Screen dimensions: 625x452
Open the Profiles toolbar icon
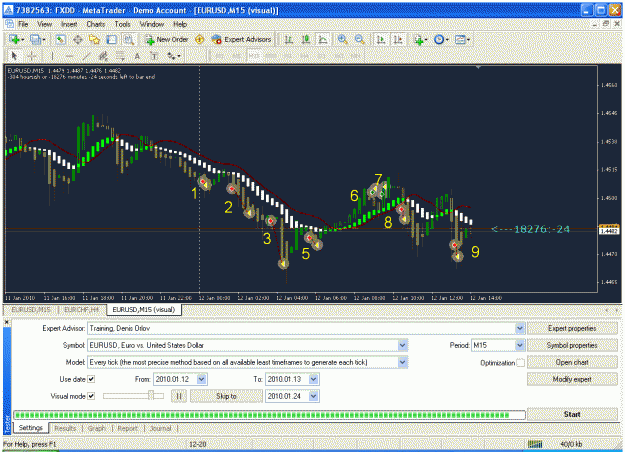37,39
